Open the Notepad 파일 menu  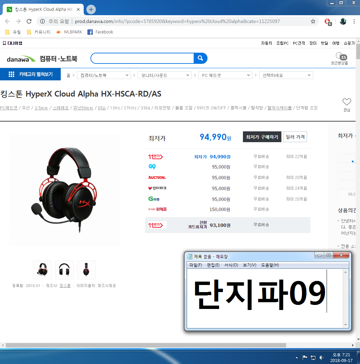point(195,265)
